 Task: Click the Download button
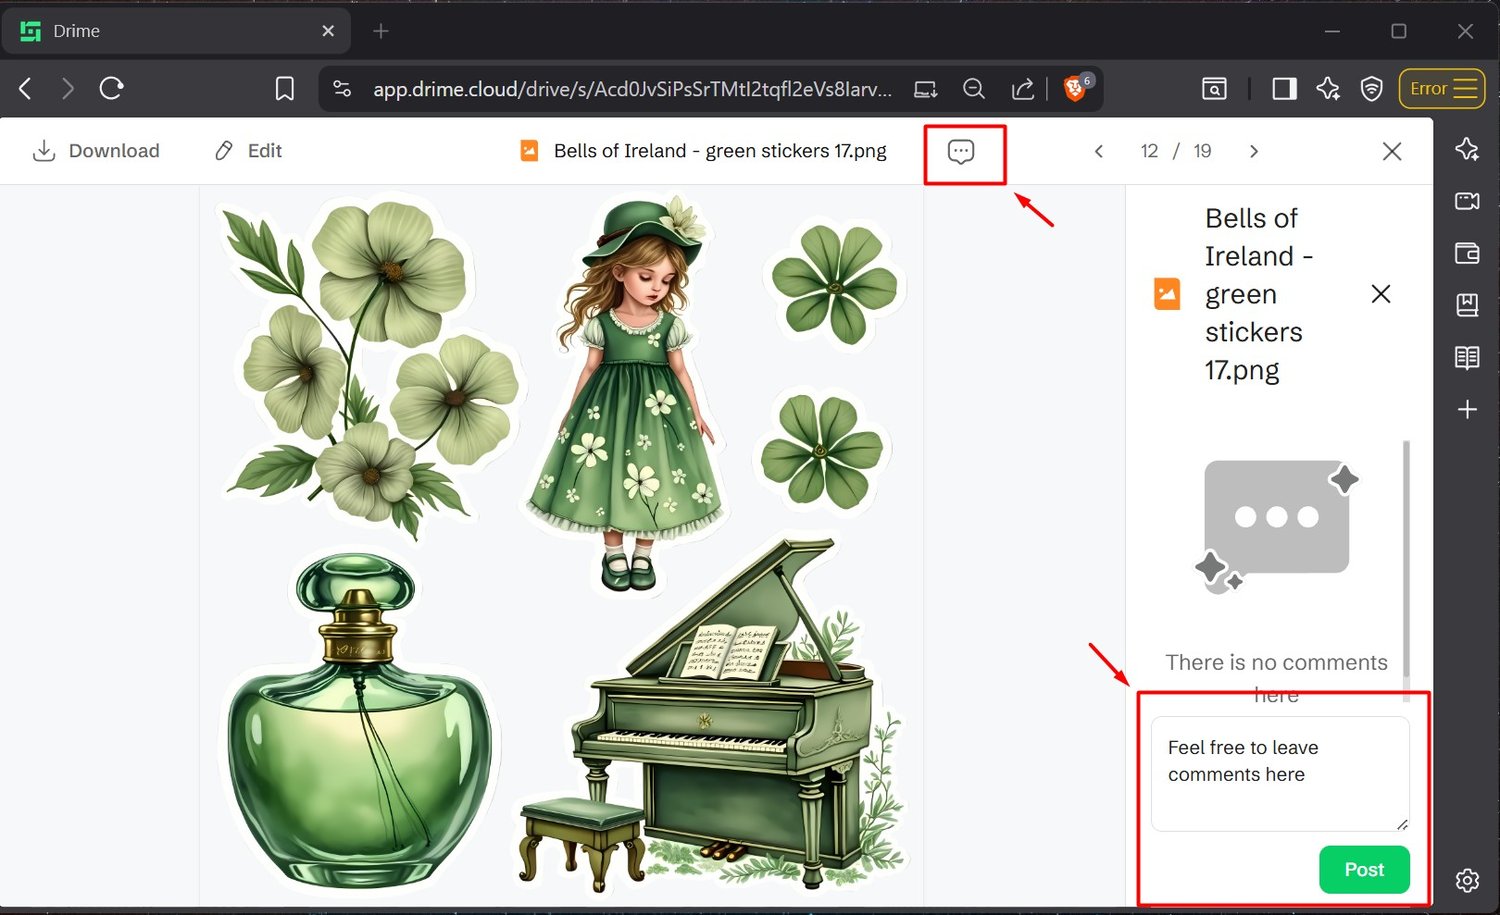[x=96, y=151]
